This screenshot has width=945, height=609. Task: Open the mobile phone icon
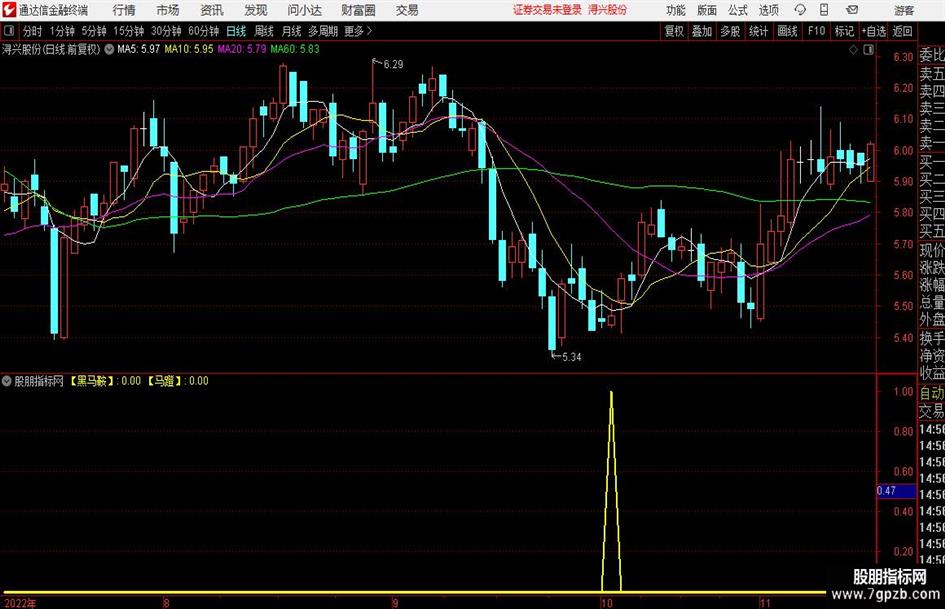[824, 10]
